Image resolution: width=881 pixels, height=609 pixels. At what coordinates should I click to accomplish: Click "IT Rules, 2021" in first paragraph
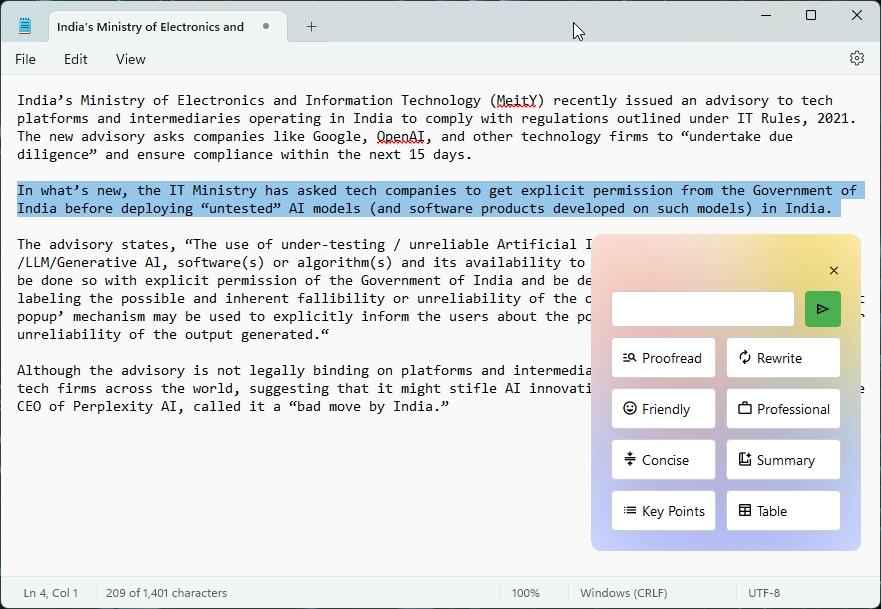pyautogui.click(x=793, y=119)
